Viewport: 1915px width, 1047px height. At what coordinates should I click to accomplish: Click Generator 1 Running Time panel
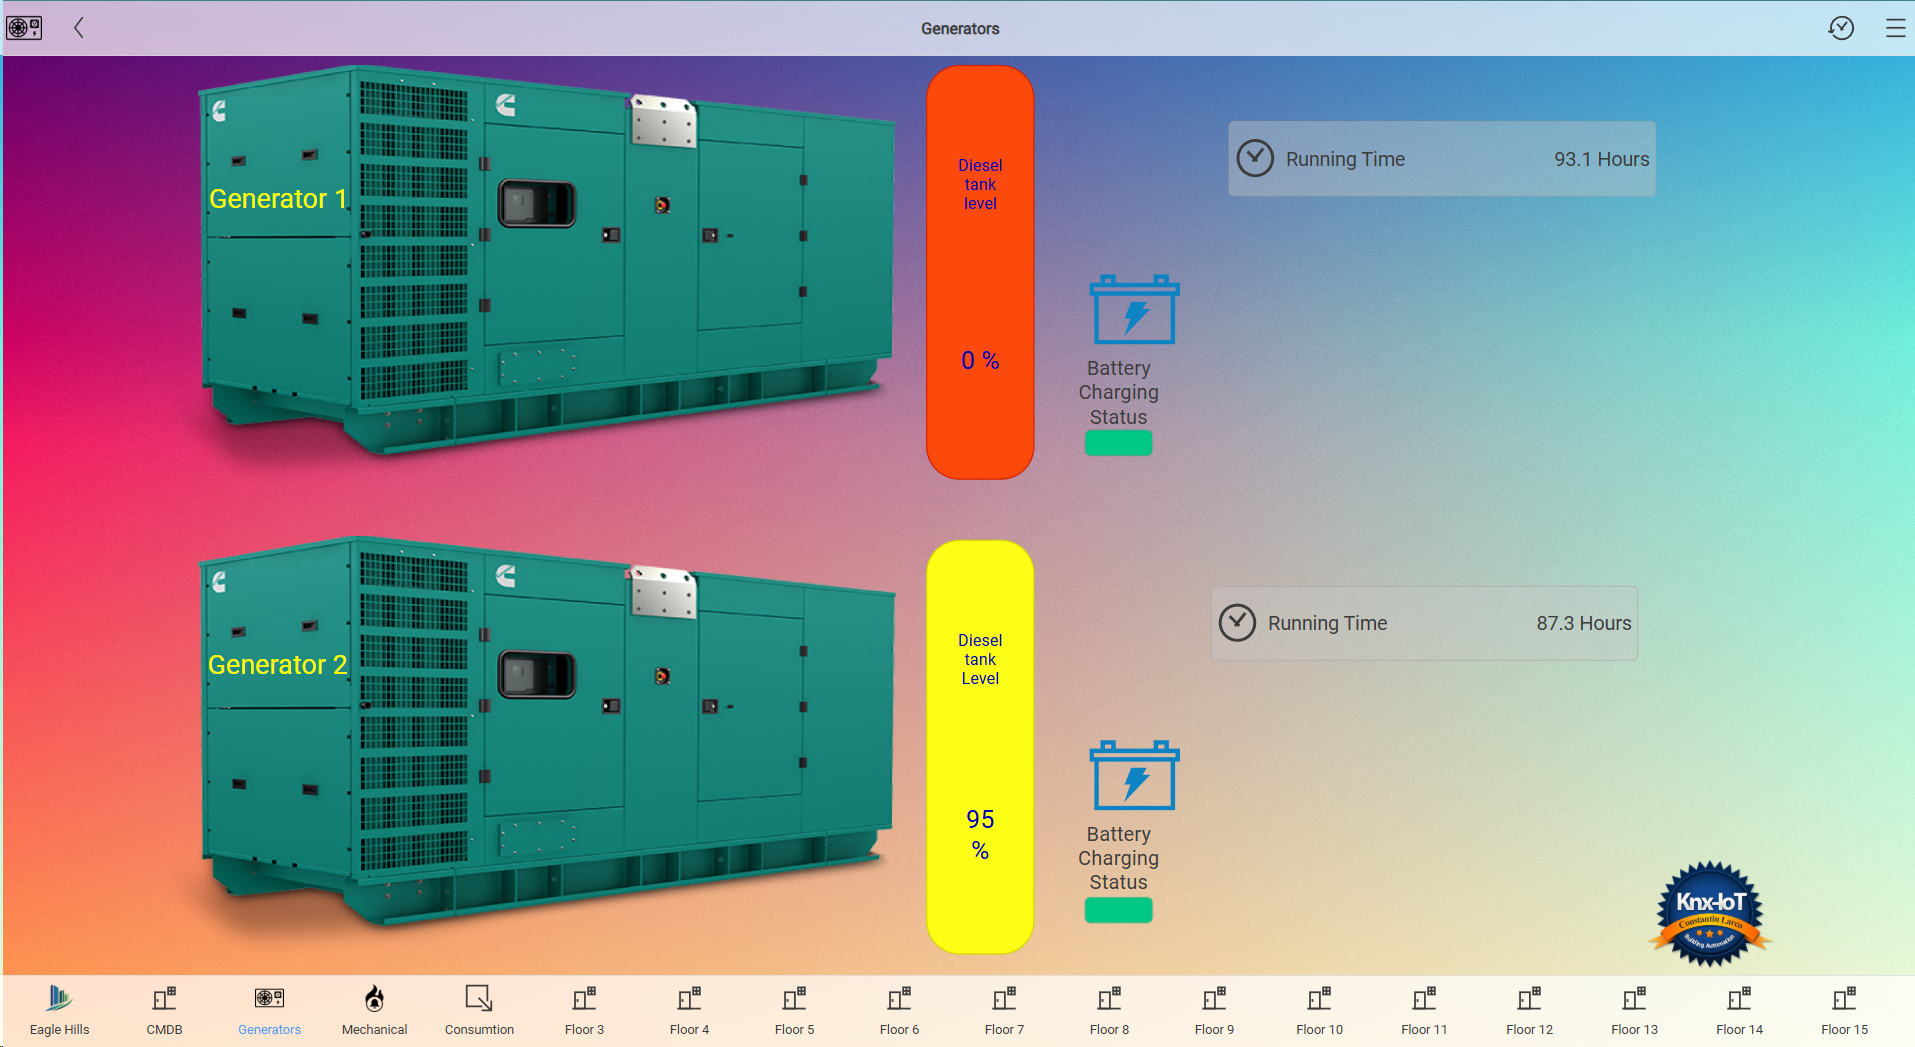pyautogui.click(x=1441, y=159)
